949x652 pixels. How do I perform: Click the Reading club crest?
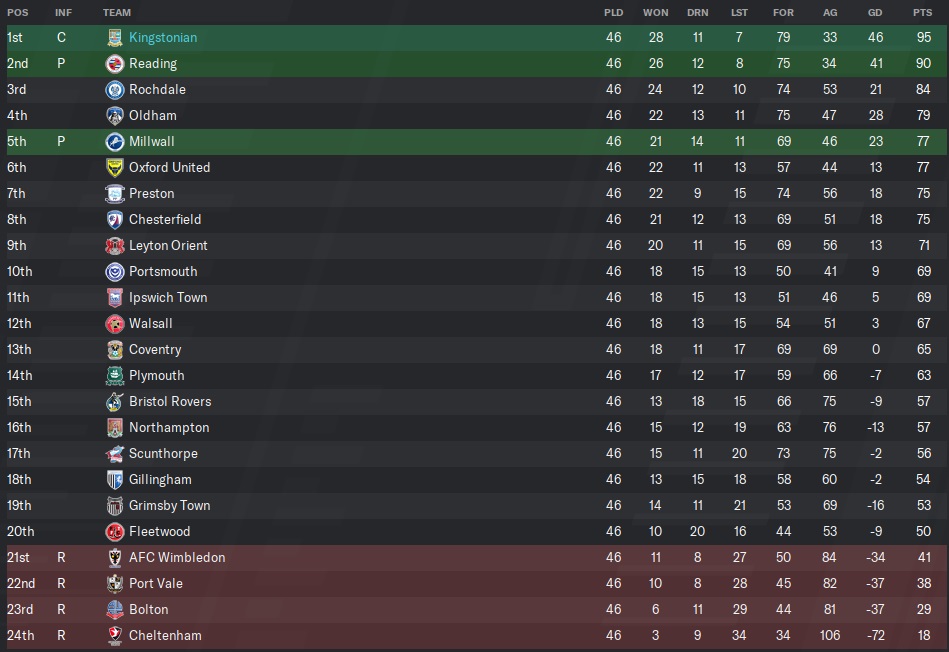(115, 64)
